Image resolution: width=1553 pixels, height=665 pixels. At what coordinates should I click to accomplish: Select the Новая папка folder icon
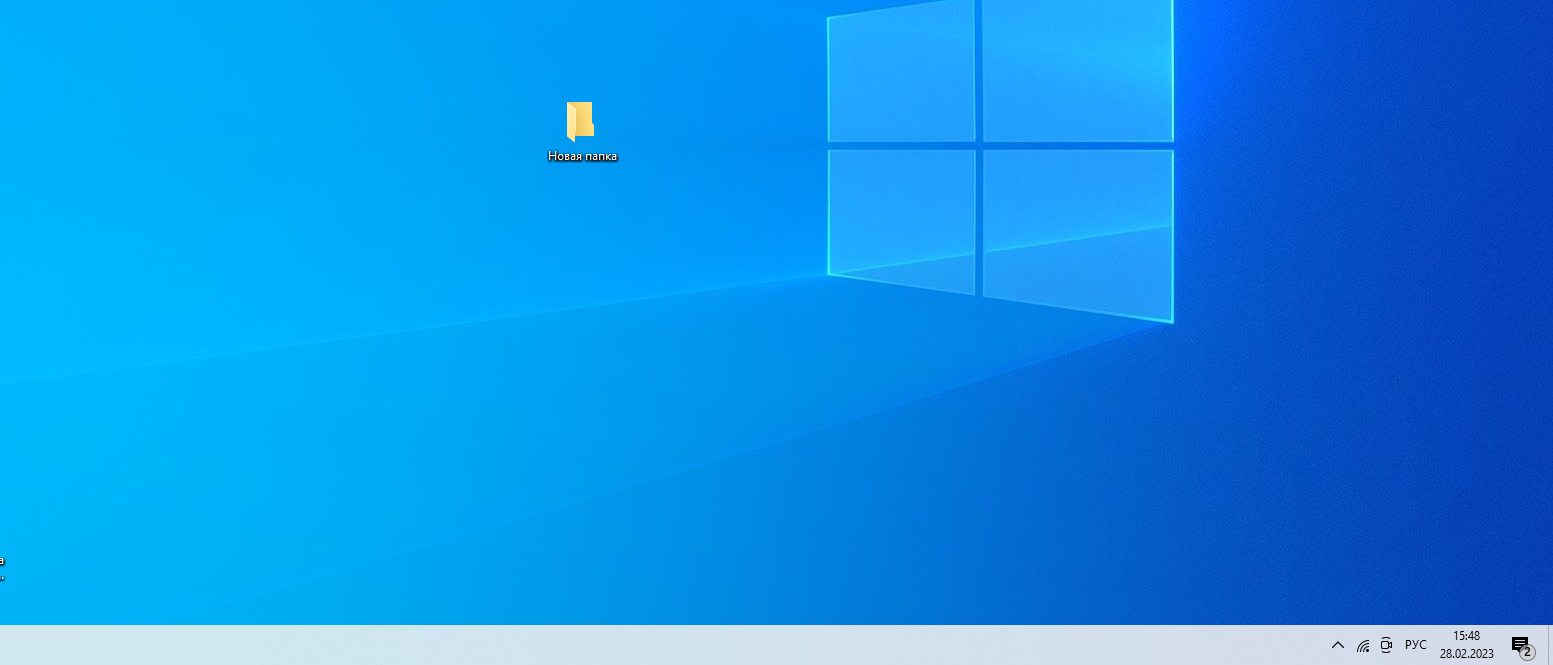point(580,122)
